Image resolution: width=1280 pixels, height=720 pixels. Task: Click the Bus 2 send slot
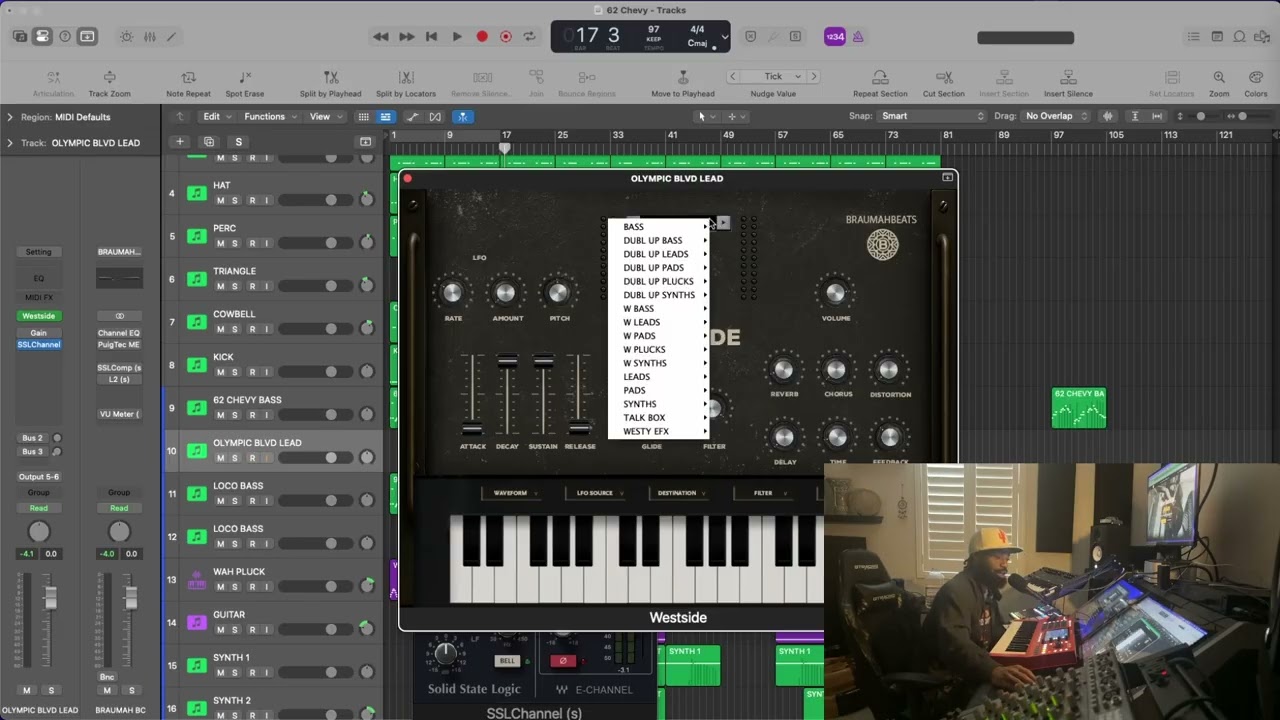click(33, 438)
